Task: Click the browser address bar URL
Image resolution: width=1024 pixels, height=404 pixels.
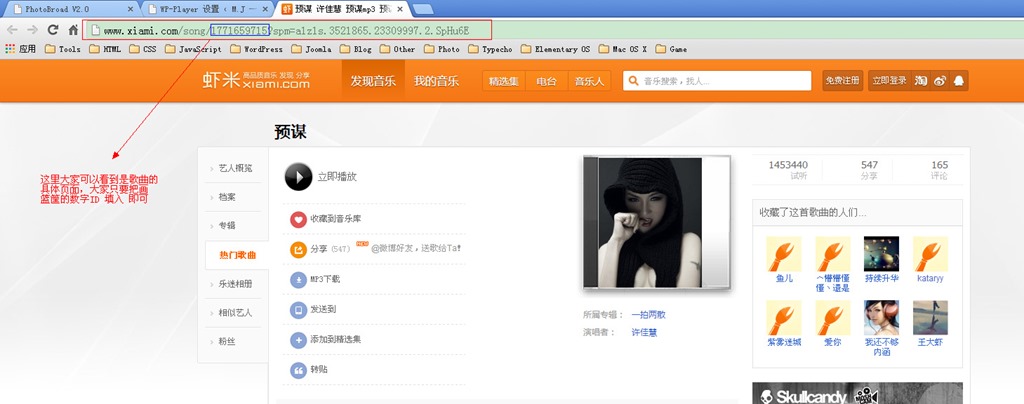Action: (x=286, y=30)
